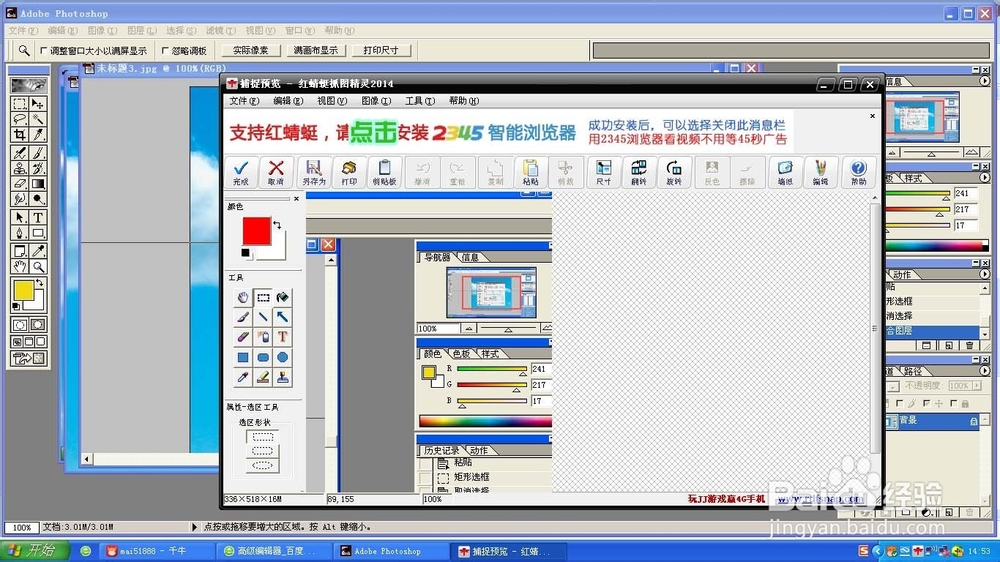The height and width of the screenshot is (562, 1000).
Task: Click the 满画布显示 button
Action: tap(316, 50)
